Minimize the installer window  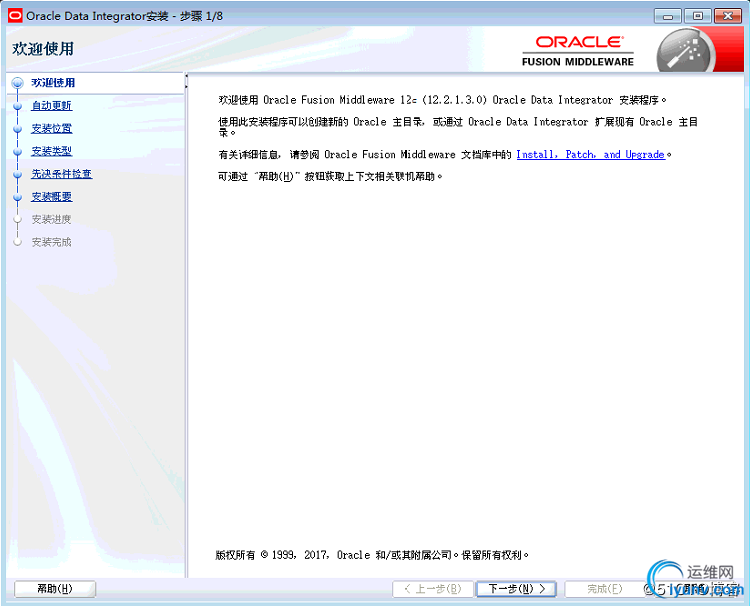(x=668, y=16)
